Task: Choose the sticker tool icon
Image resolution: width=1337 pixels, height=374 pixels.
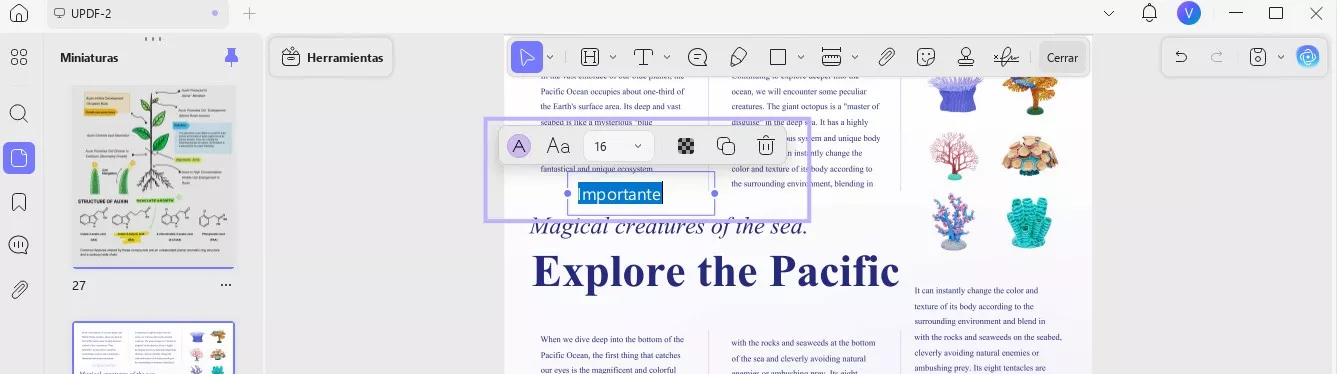Action: (x=926, y=57)
